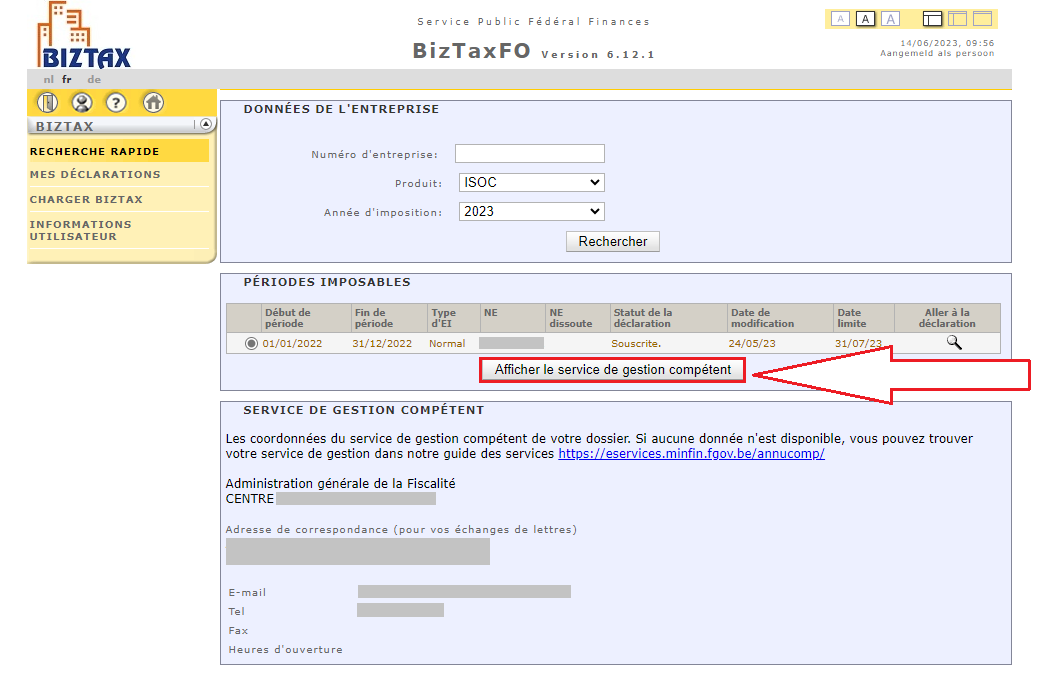1046x697 pixels.
Task: Click Afficher le service de gestion compétent
Action: point(612,370)
